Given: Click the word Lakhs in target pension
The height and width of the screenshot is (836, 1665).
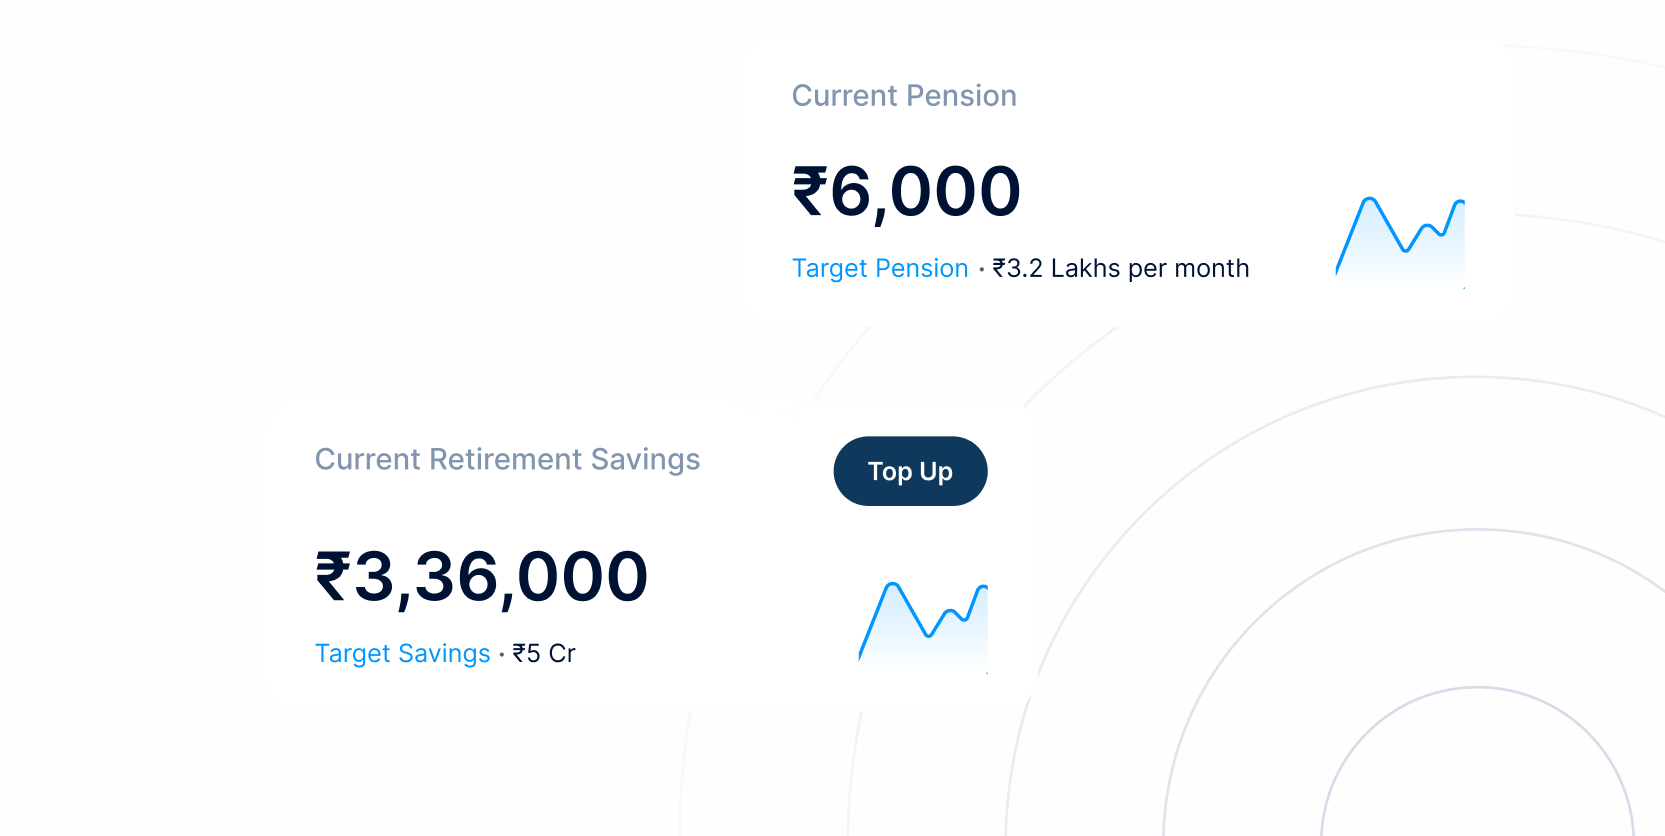Looking at the screenshot, I should [1085, 268].
